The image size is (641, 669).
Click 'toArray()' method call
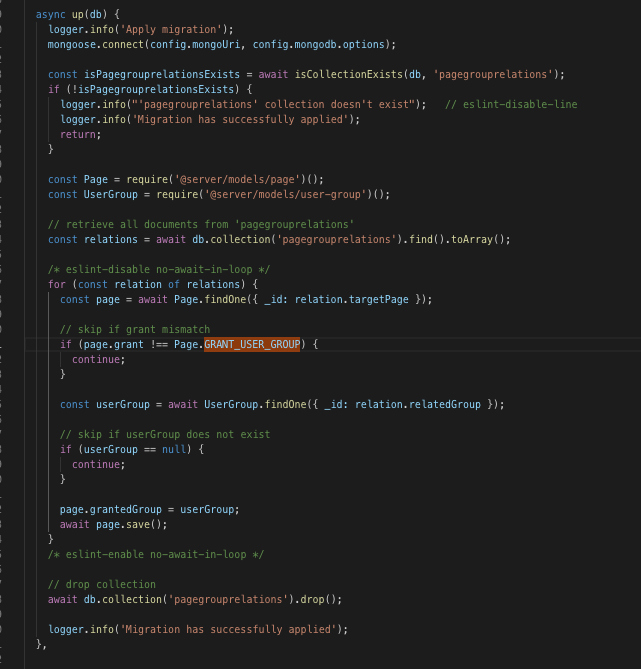(x=478, y=239)
